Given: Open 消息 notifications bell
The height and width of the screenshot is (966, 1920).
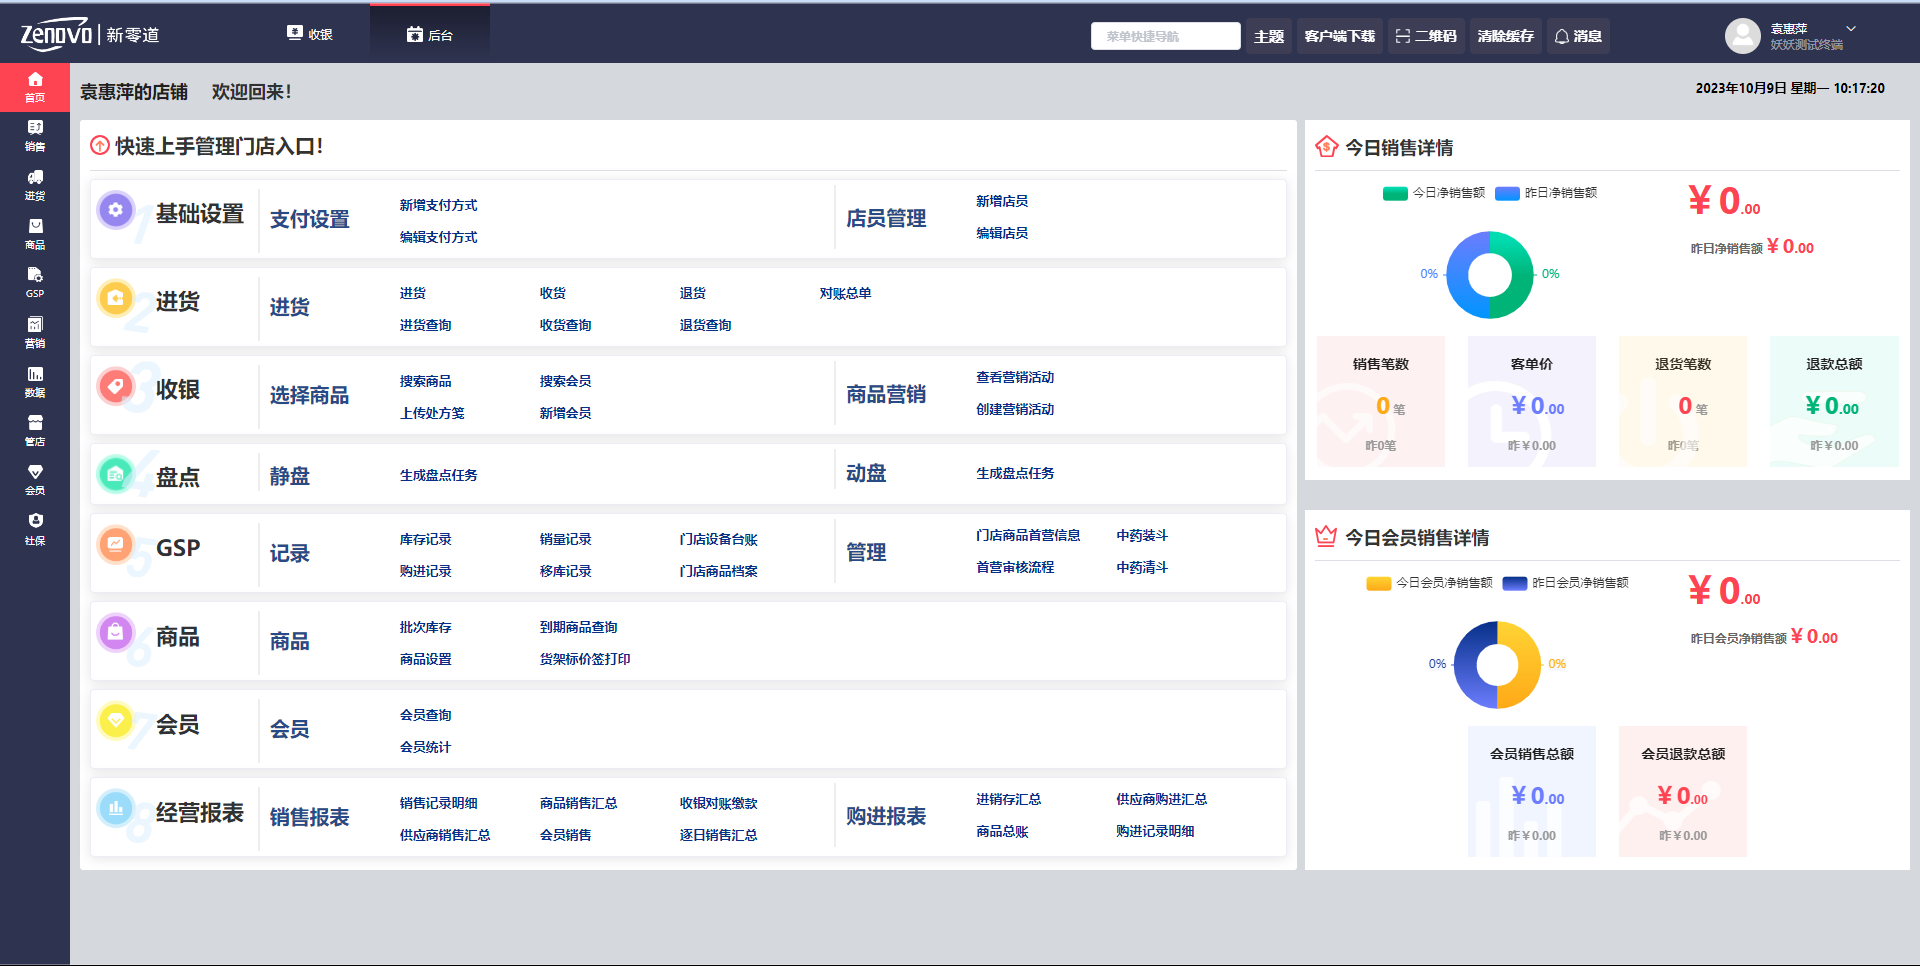Looking at the screenshot, I should click(1578, 36).
